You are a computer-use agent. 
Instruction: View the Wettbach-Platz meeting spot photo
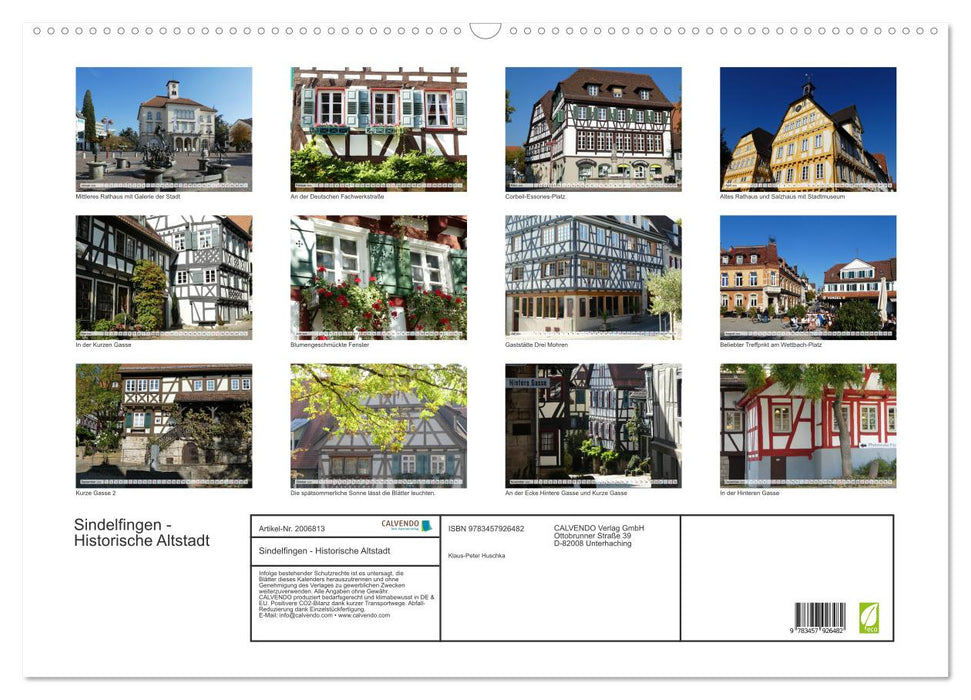(807, 276)
